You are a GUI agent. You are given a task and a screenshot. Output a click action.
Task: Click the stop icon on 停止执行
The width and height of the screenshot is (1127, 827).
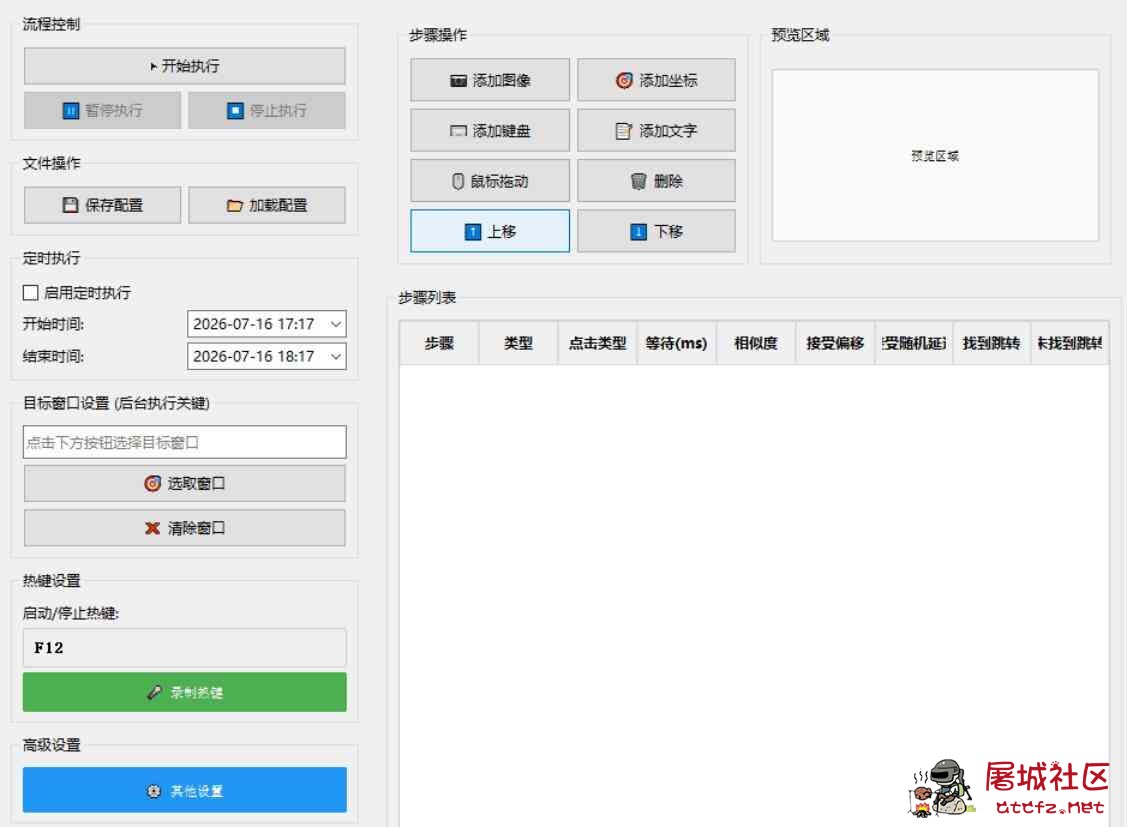[235, 111]
